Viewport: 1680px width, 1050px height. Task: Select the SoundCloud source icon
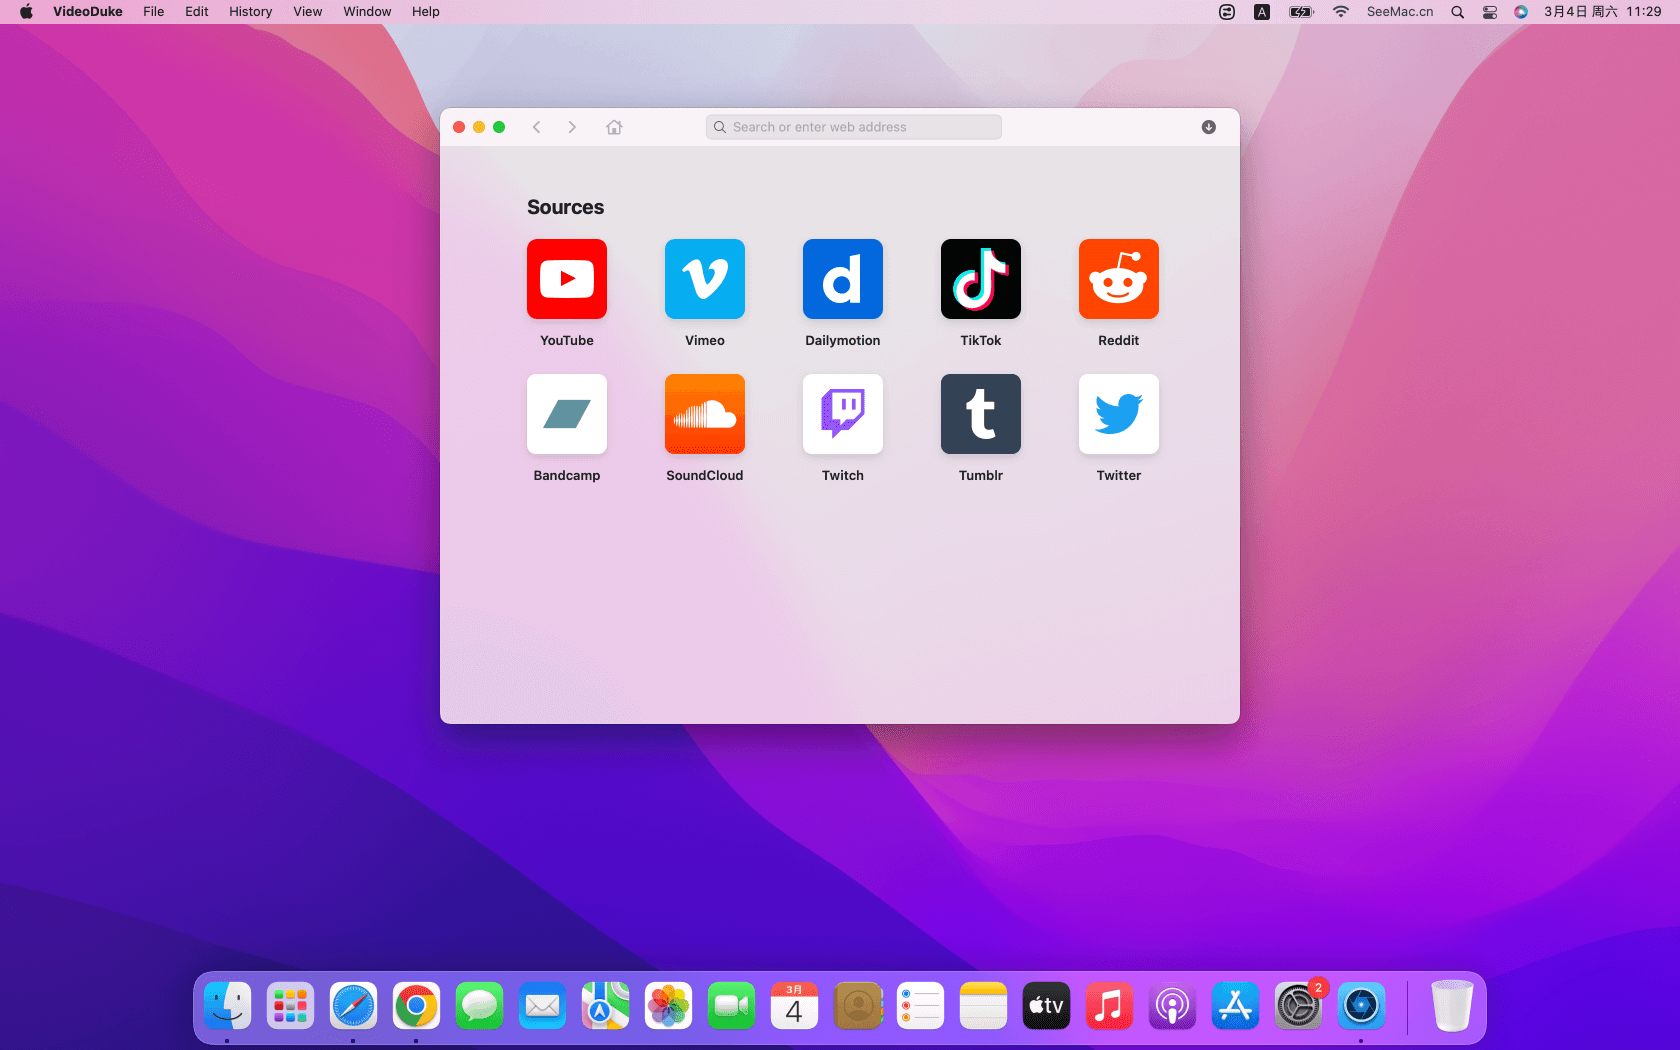coord(704,414)
